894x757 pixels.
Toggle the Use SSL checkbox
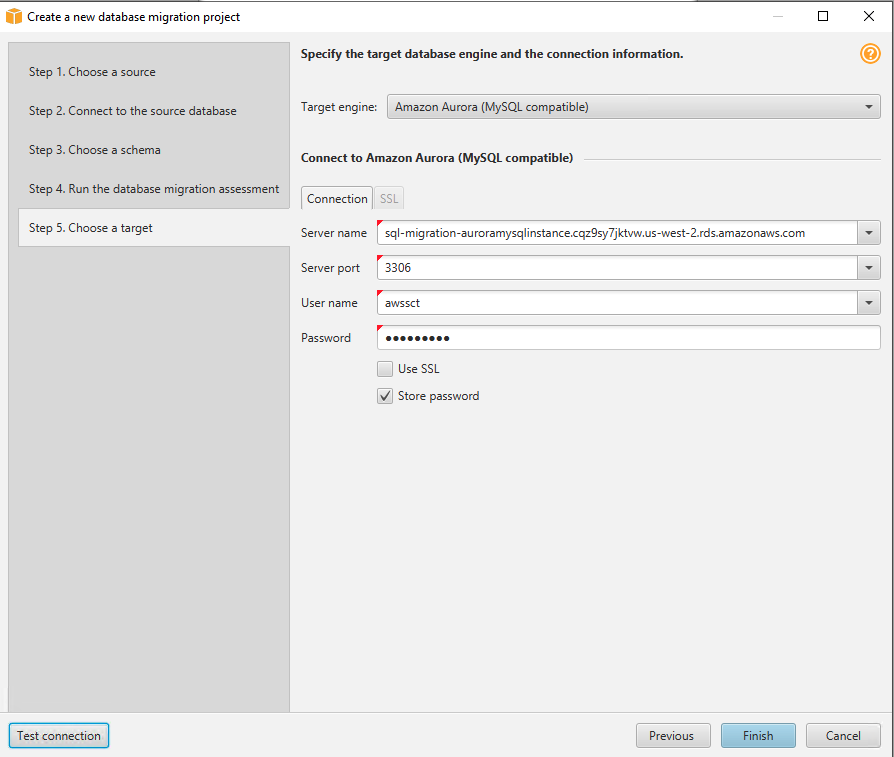point(385,369)
